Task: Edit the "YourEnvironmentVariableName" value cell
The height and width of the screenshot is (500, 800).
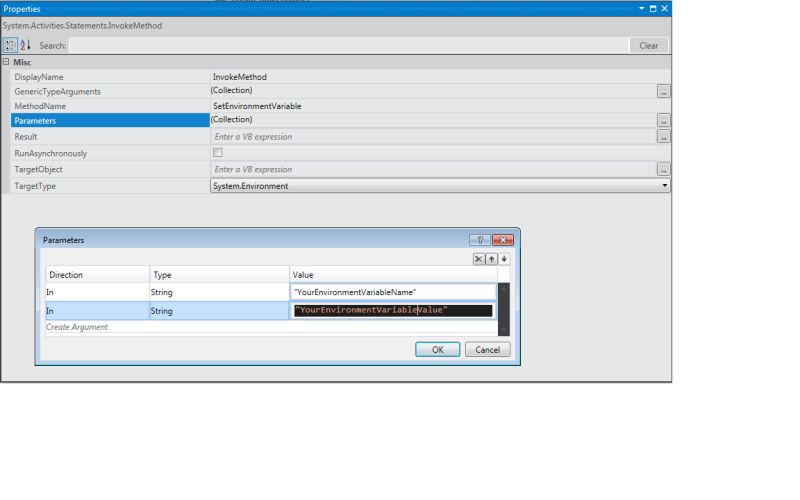Action: [393, 292]
